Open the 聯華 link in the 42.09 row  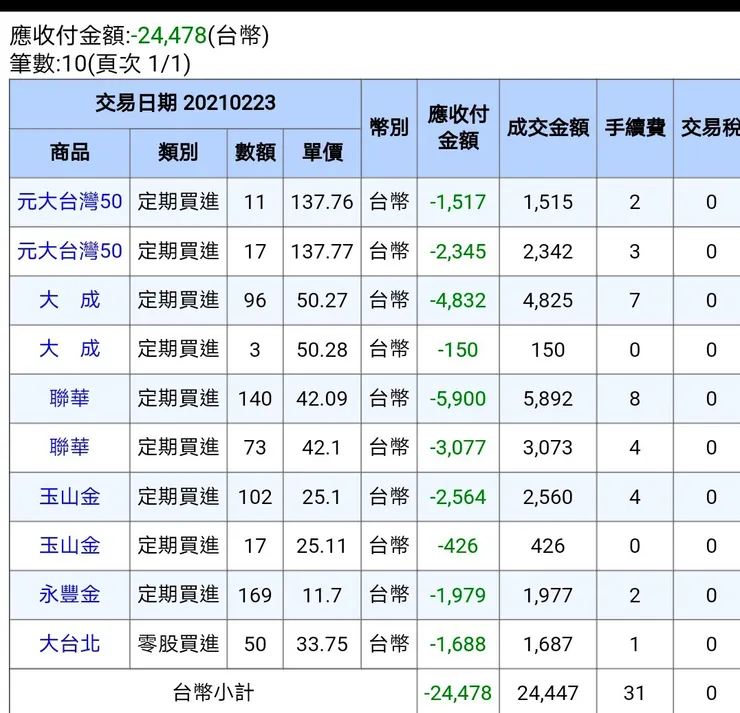click(x=70, y=398)
